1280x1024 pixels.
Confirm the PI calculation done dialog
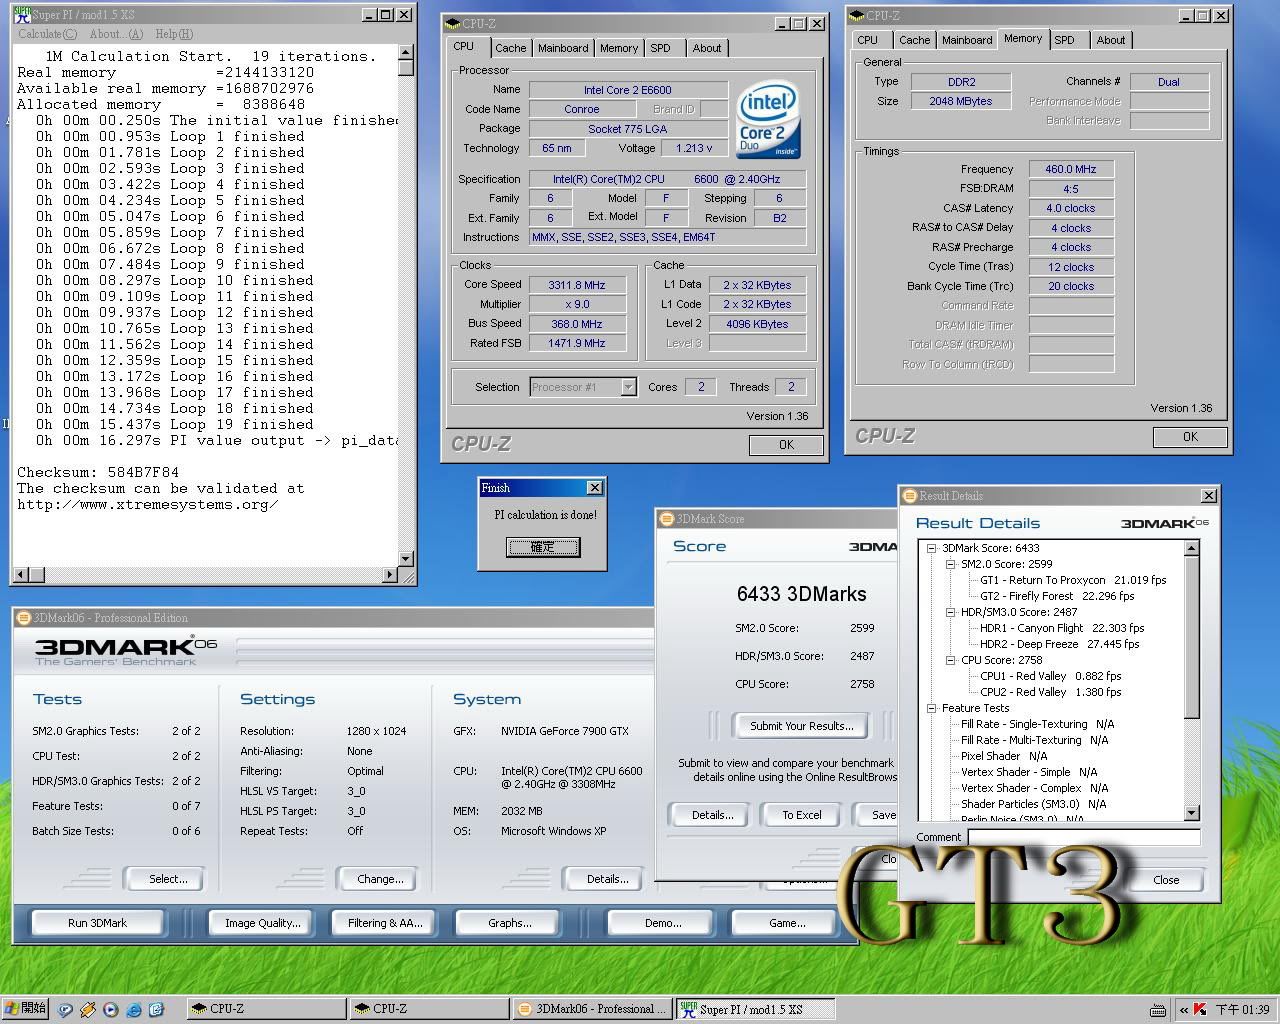[x=542, y=547]
